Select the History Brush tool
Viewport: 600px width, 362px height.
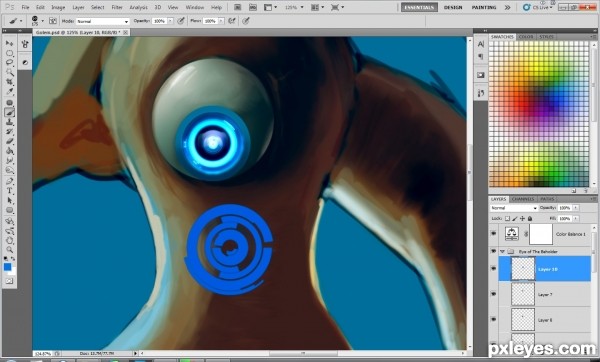[x=10, y=132]
